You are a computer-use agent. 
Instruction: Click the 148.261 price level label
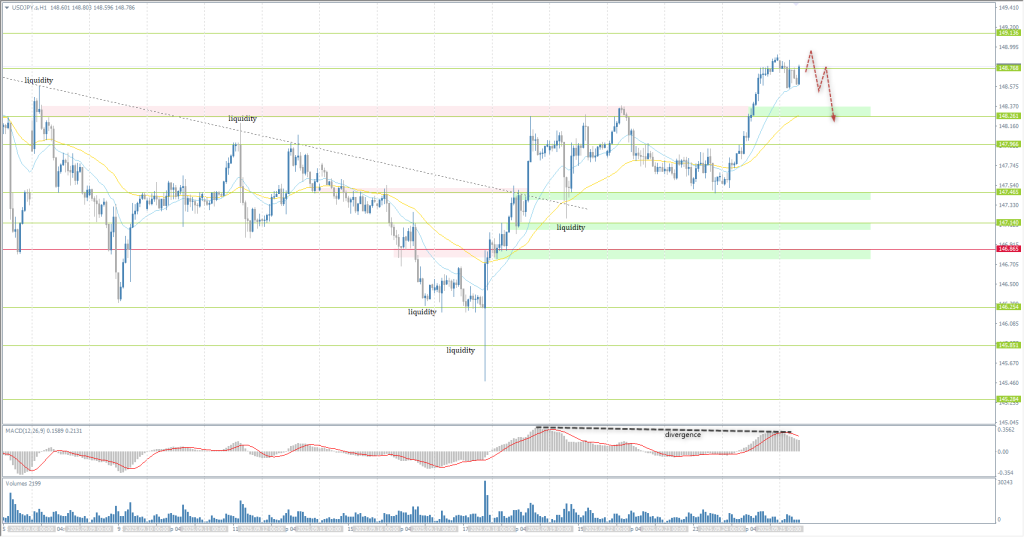1007,116
